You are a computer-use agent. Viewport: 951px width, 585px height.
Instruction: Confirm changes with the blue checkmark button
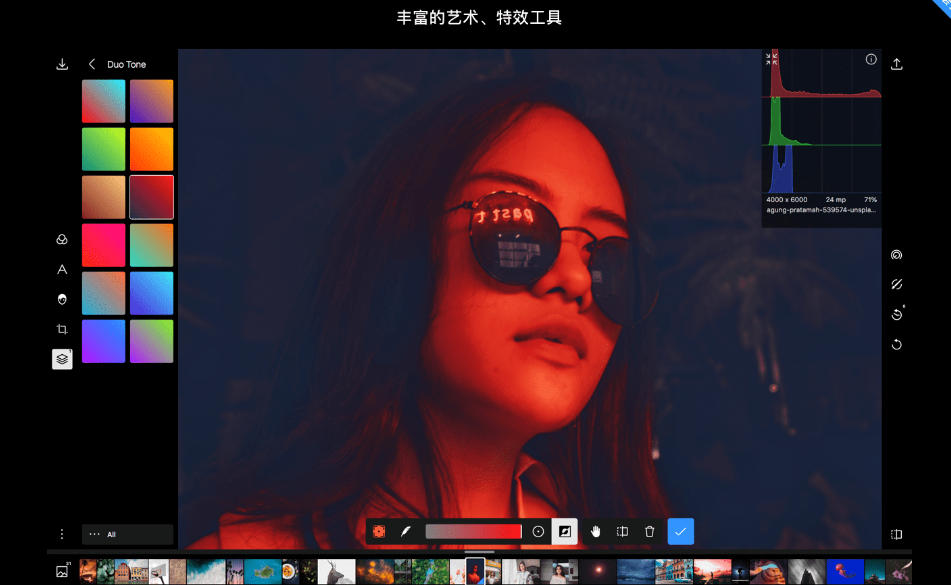pyautogui.click(x=681, y=532)
